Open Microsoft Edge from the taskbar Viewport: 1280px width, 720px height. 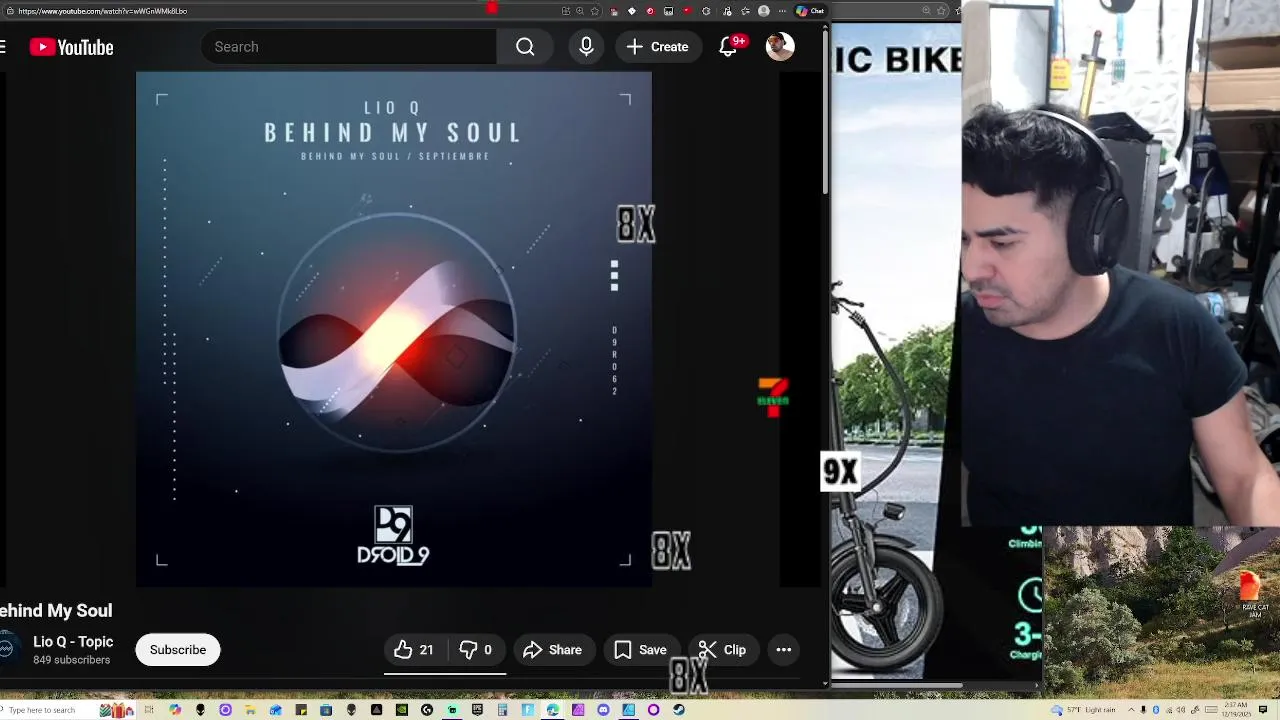552,710
